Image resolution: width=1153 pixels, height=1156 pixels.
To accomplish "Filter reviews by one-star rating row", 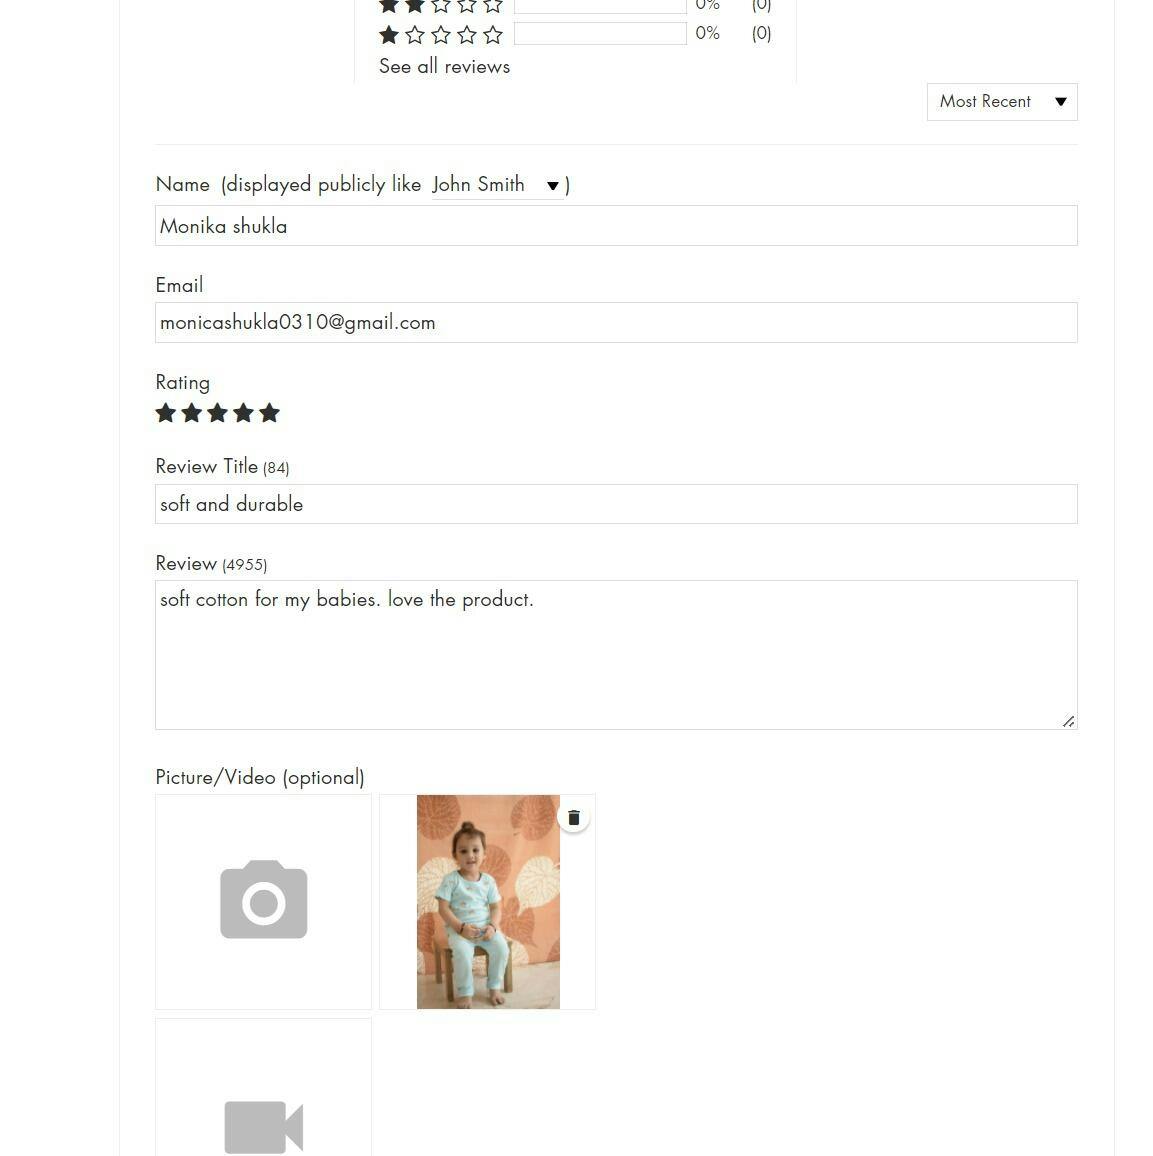I will (x=575, y=34).
